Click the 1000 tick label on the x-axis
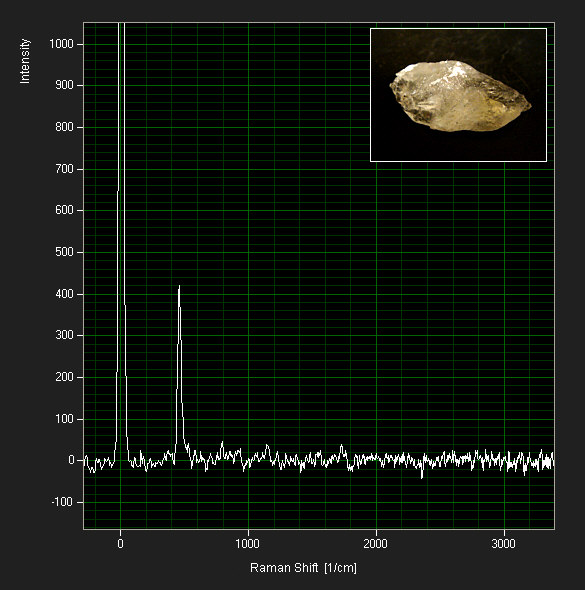Image resolution: width=585 pixels, height=590 pixels. (x=248, y=544)
